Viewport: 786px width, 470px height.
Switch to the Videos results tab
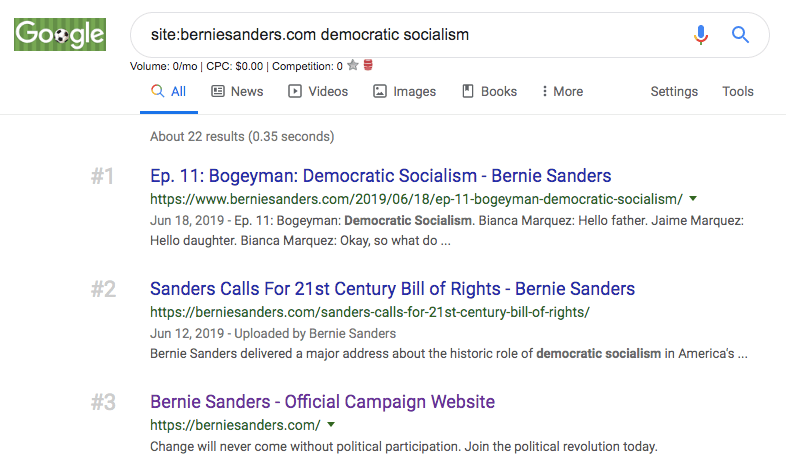[x=318, y=91]
